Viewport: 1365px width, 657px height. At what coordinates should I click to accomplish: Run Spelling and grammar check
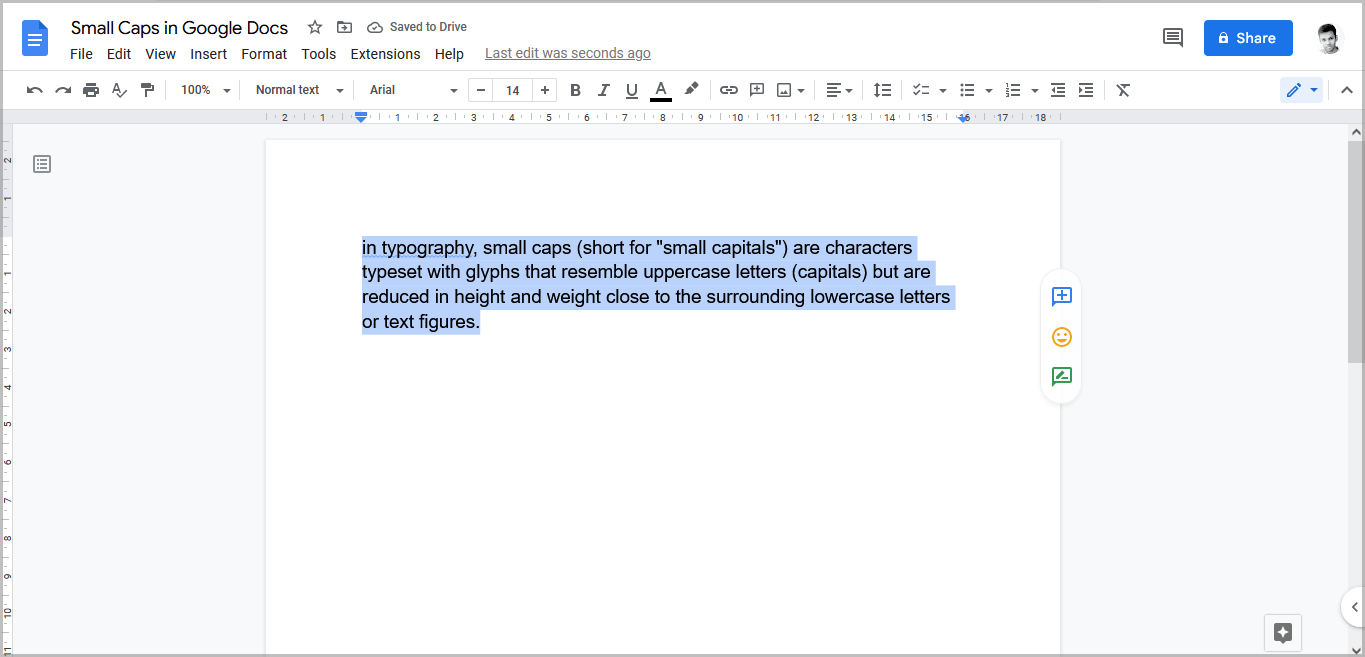point(119,90)
